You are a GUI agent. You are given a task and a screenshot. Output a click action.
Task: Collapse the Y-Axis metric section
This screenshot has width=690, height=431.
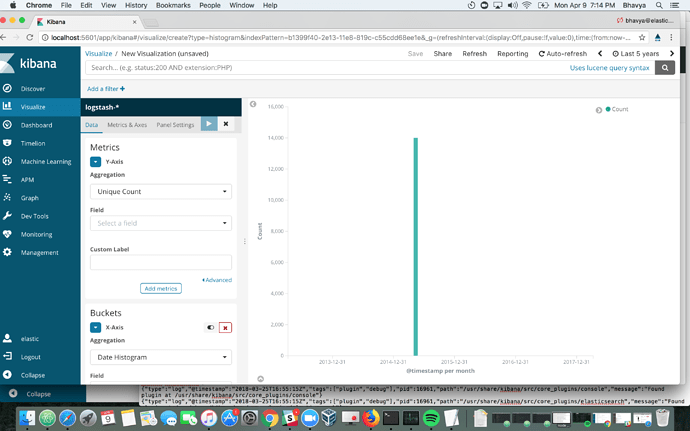pyautogui.click(x=95, y=162)
